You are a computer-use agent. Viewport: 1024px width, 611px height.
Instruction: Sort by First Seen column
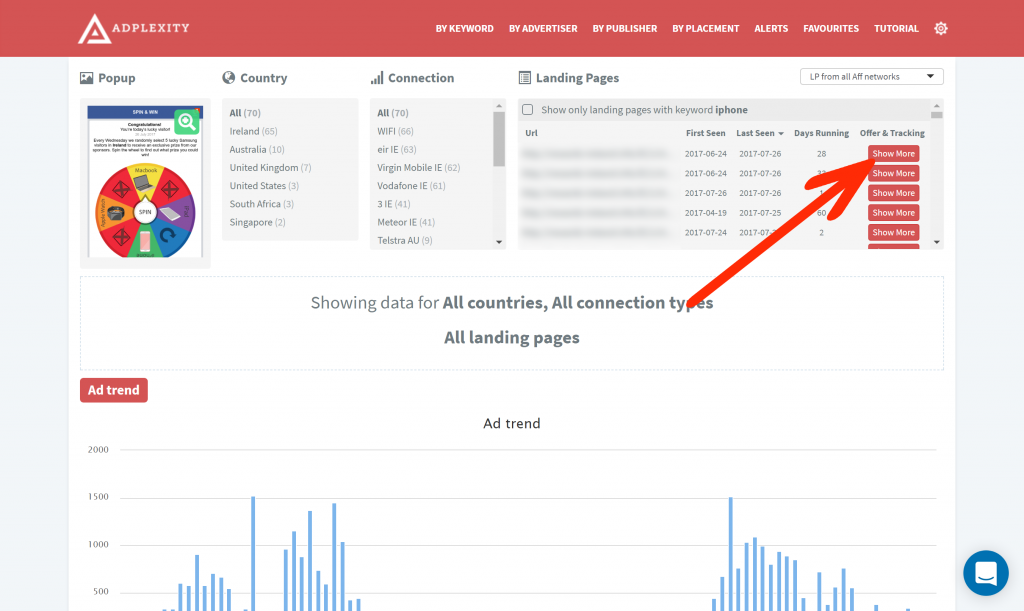point(705,133)
